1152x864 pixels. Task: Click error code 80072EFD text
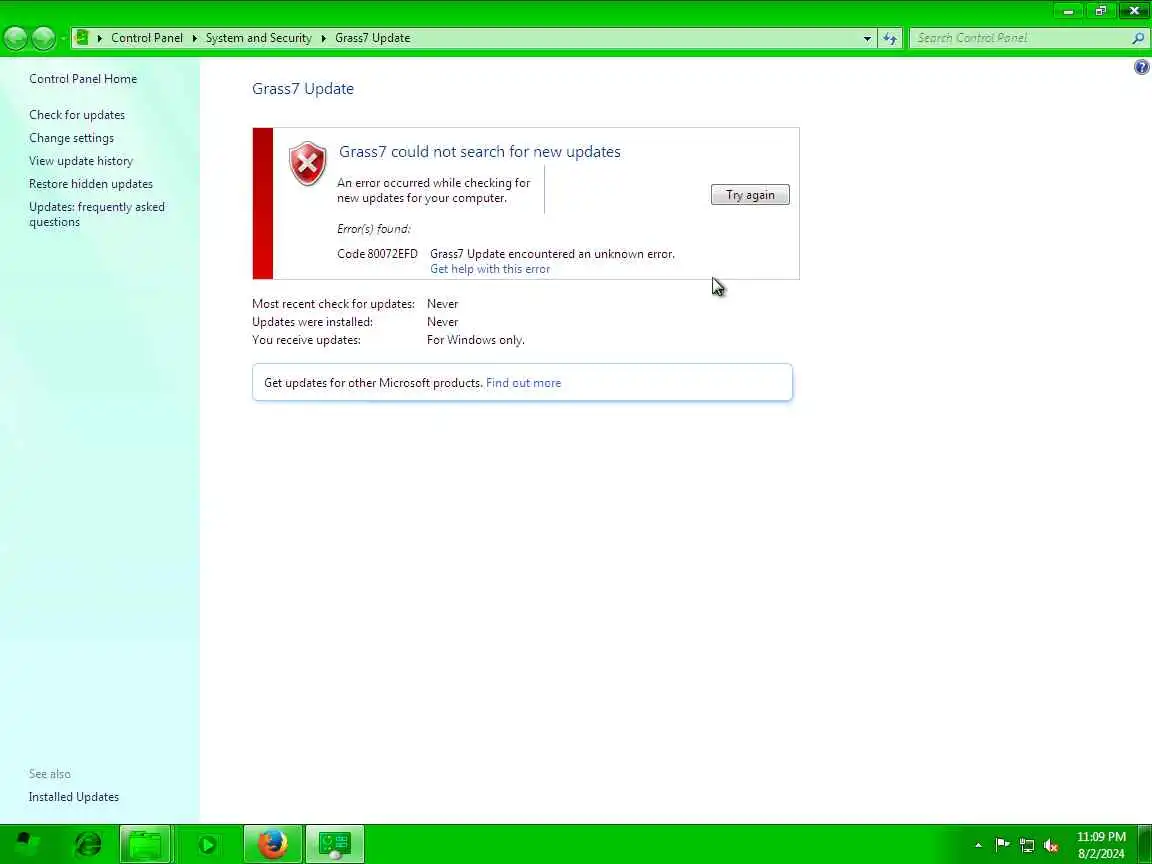(377, 253)
